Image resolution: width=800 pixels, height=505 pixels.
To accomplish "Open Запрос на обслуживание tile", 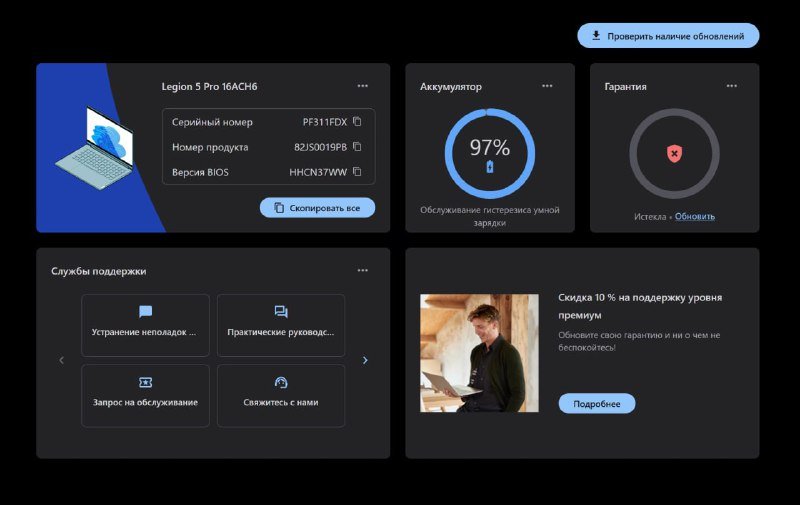I will pos(145,395).
